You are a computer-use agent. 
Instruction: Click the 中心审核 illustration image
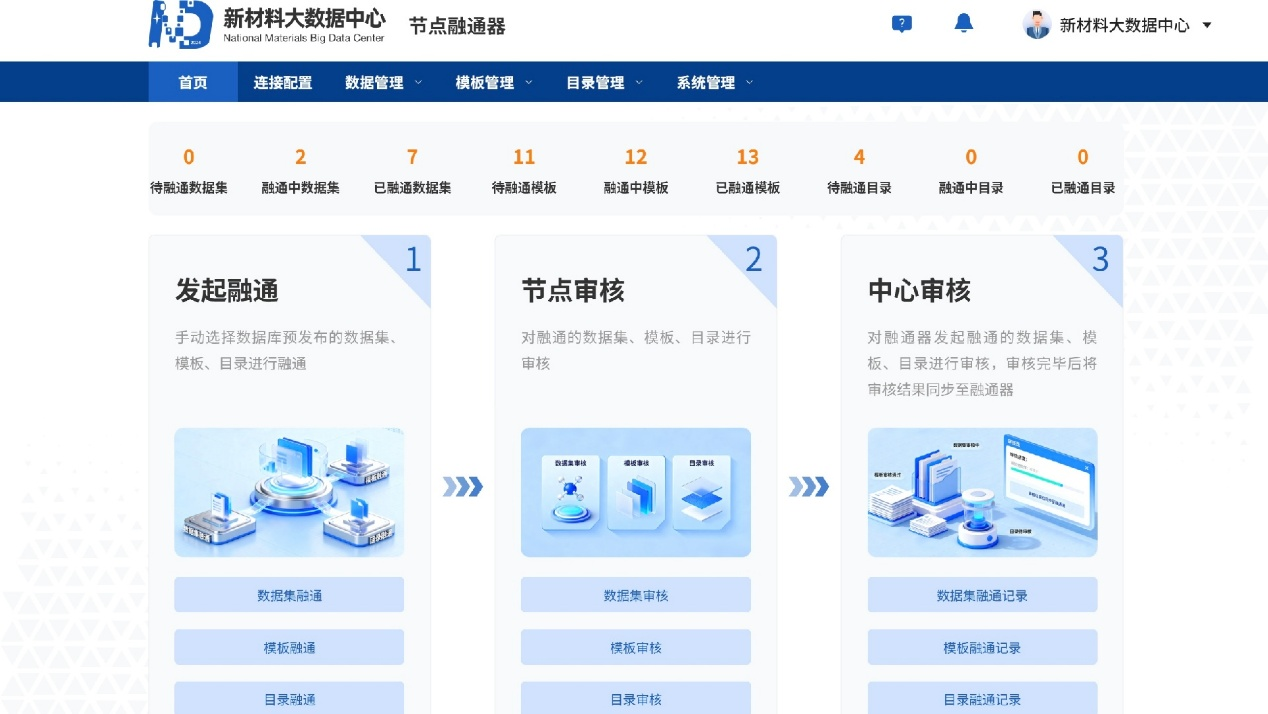982,492
